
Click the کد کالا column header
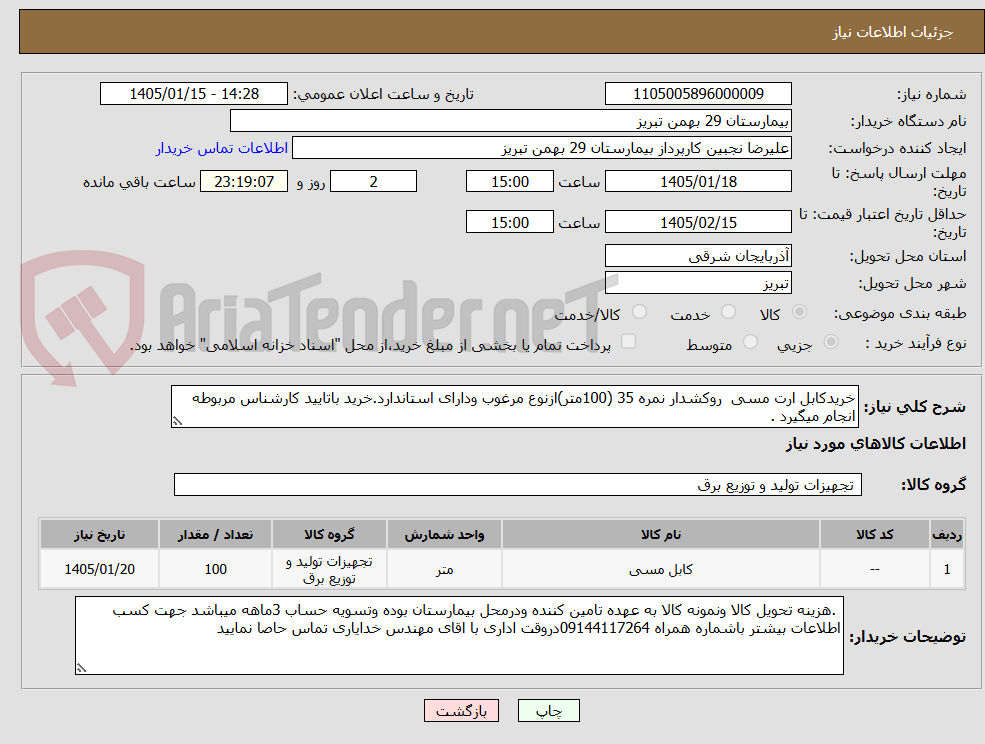pos(874,534)
